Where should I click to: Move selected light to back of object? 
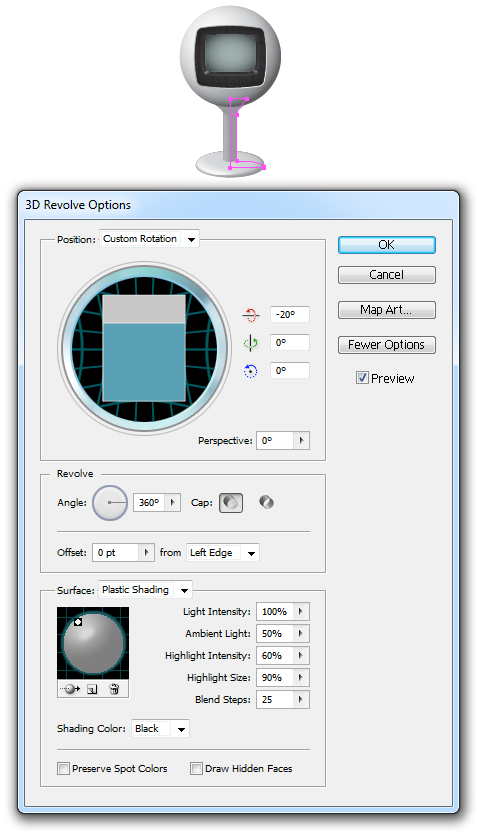click(x=70, y=689)
